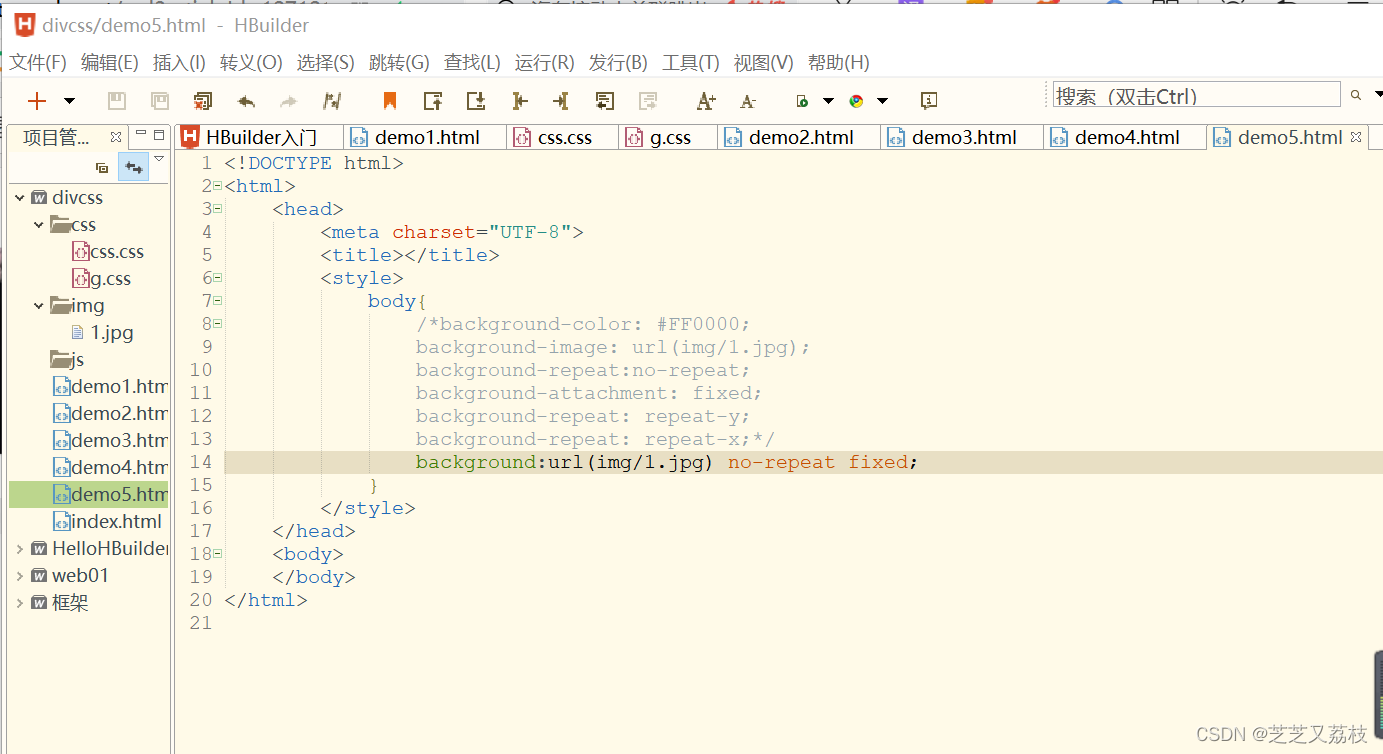Open the 文件(F) menu
Screen dimensions: 1383x754
[38, 62]
